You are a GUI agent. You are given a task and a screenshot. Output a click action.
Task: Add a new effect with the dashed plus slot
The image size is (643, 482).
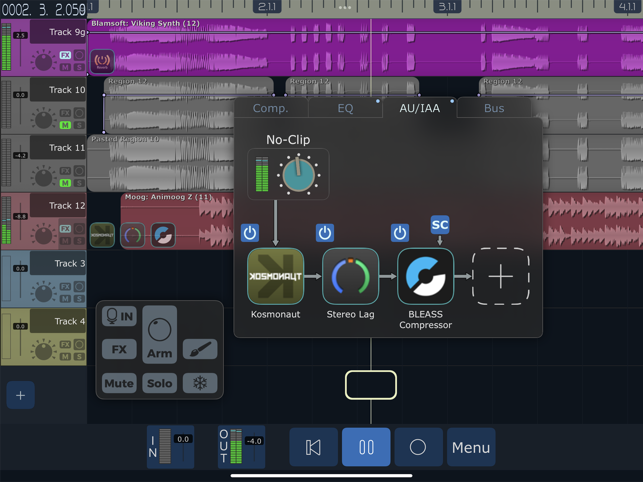click(501, 276)
